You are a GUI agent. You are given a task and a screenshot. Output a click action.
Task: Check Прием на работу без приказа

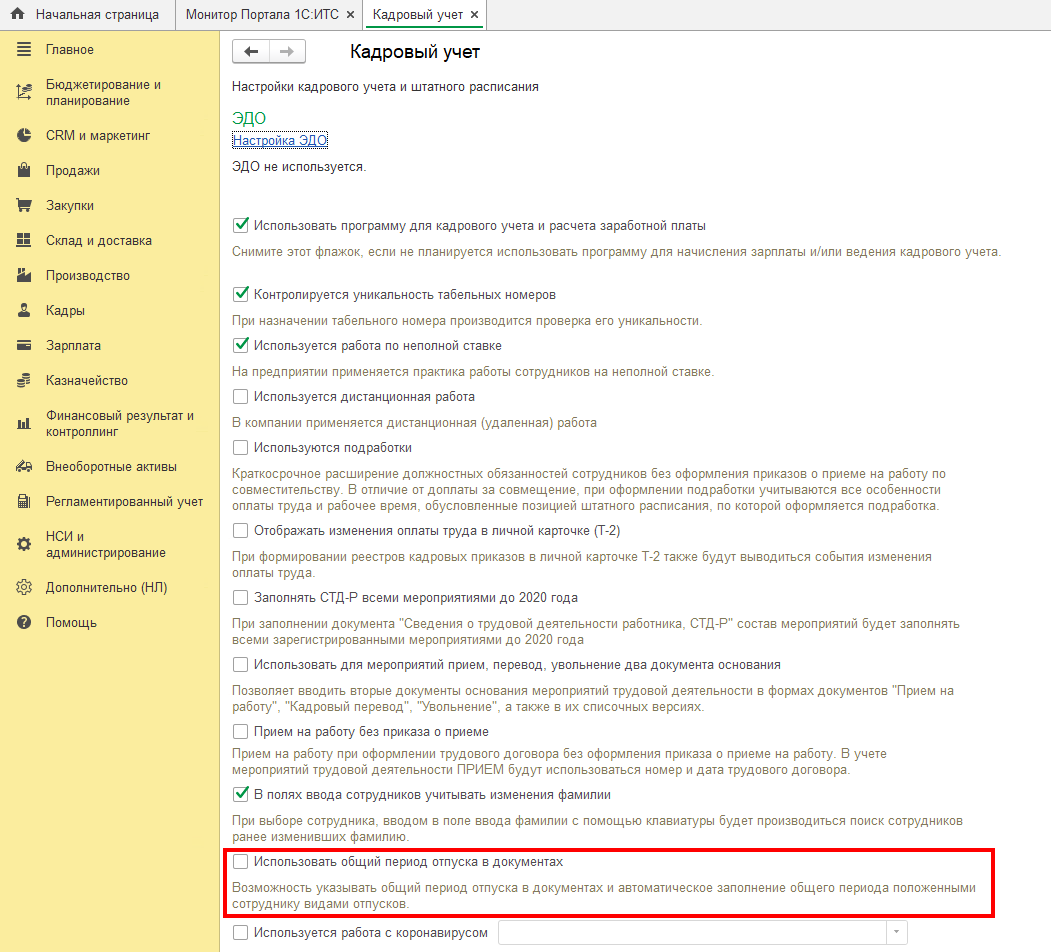pos(241,731)
